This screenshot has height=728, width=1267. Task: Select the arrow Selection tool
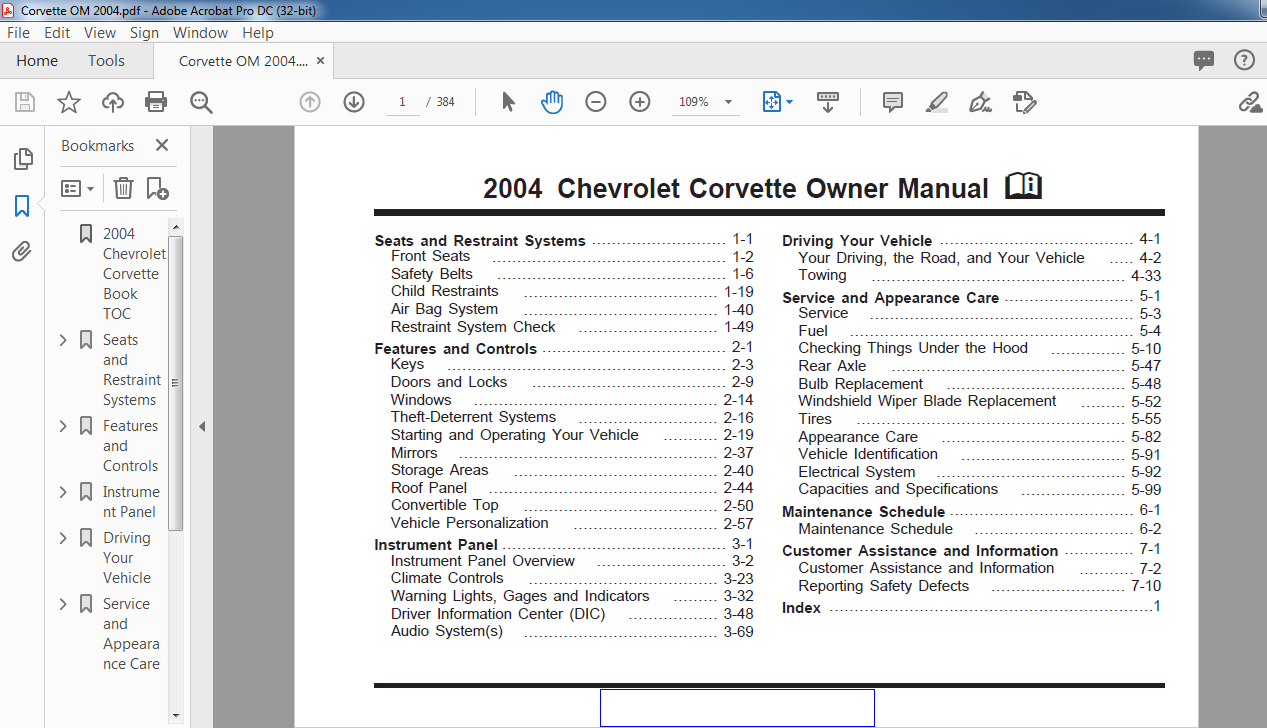tap(508, 102)
